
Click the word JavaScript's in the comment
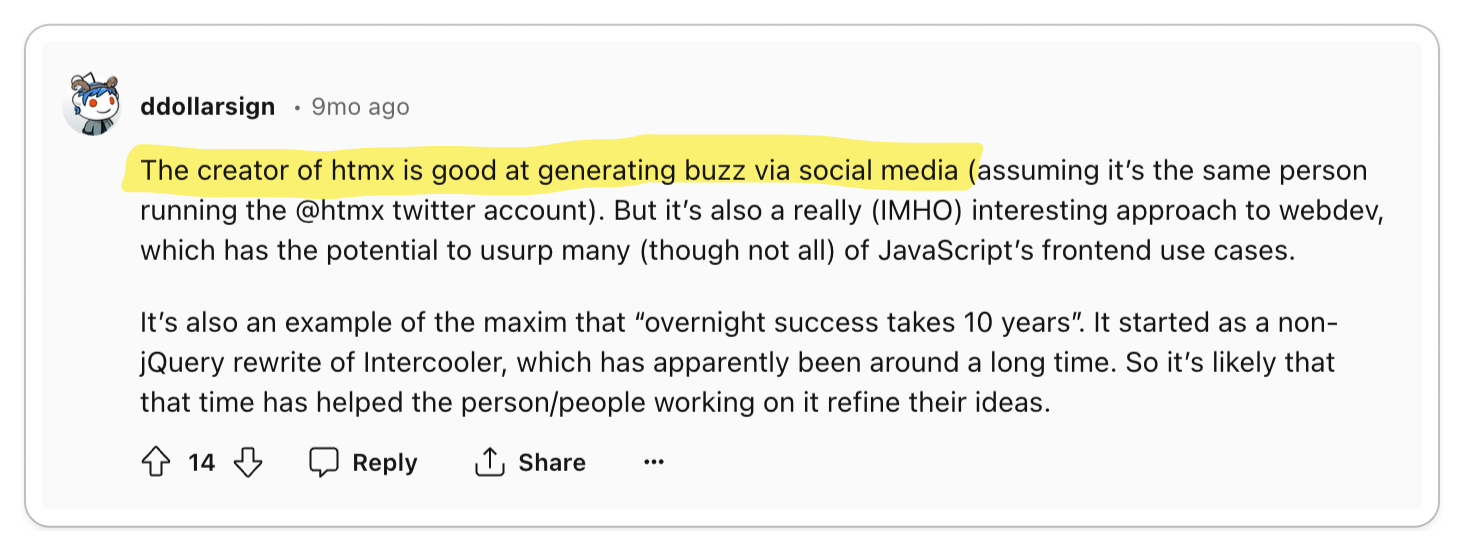coord(956,250)
